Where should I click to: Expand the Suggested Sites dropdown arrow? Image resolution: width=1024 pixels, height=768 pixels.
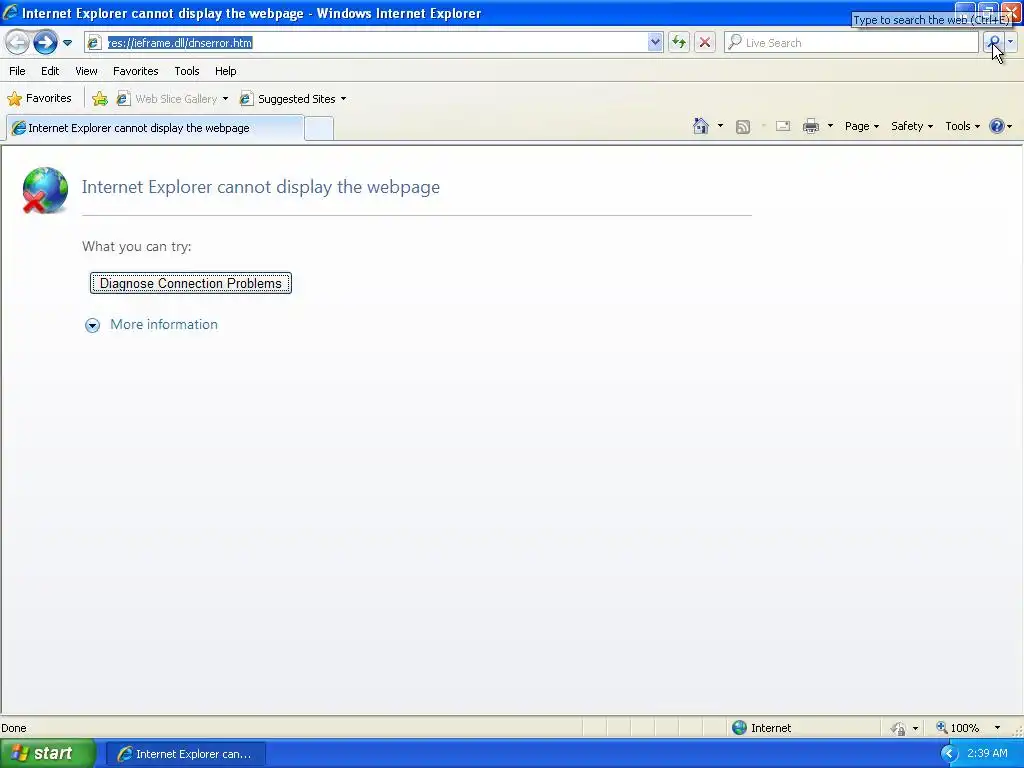click(x=344, y=99)
